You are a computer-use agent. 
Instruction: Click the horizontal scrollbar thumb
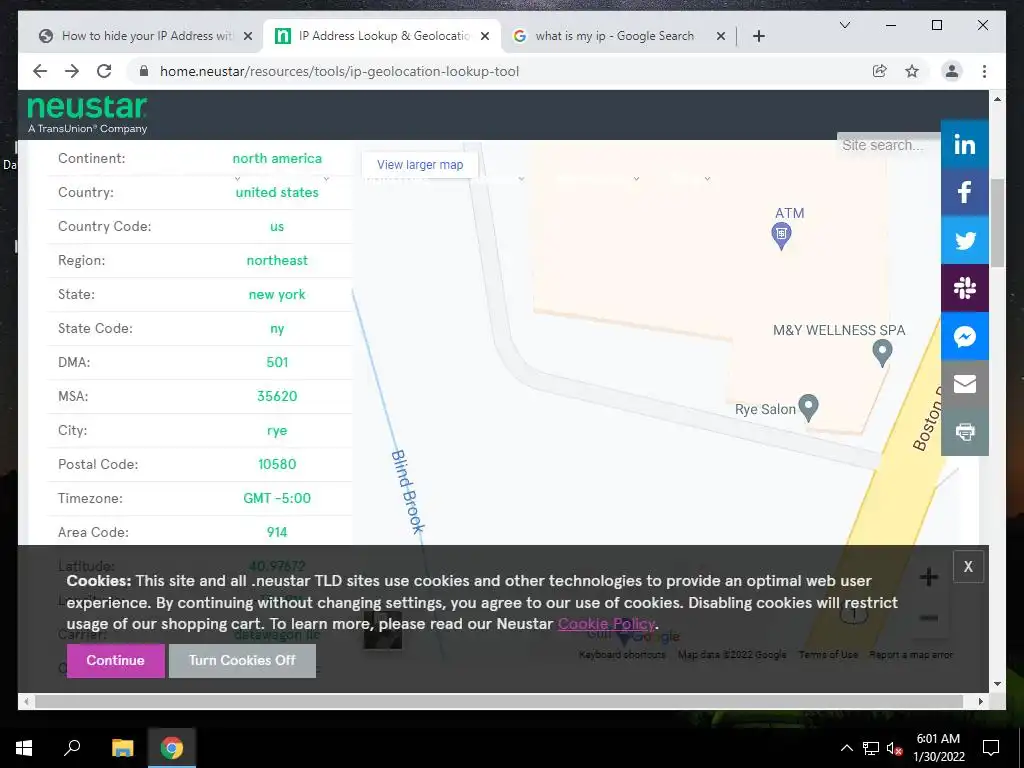click(x=499, y=701)
